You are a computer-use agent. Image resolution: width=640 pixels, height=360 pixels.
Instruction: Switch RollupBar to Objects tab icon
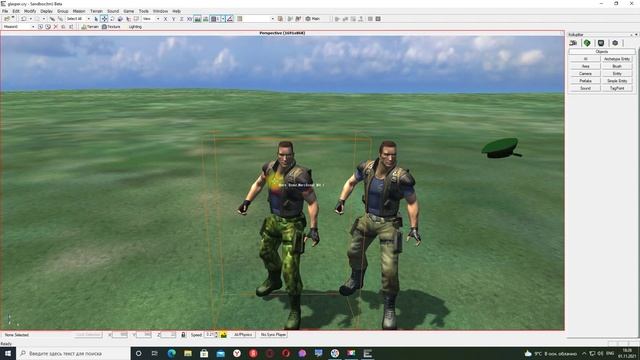573,43
